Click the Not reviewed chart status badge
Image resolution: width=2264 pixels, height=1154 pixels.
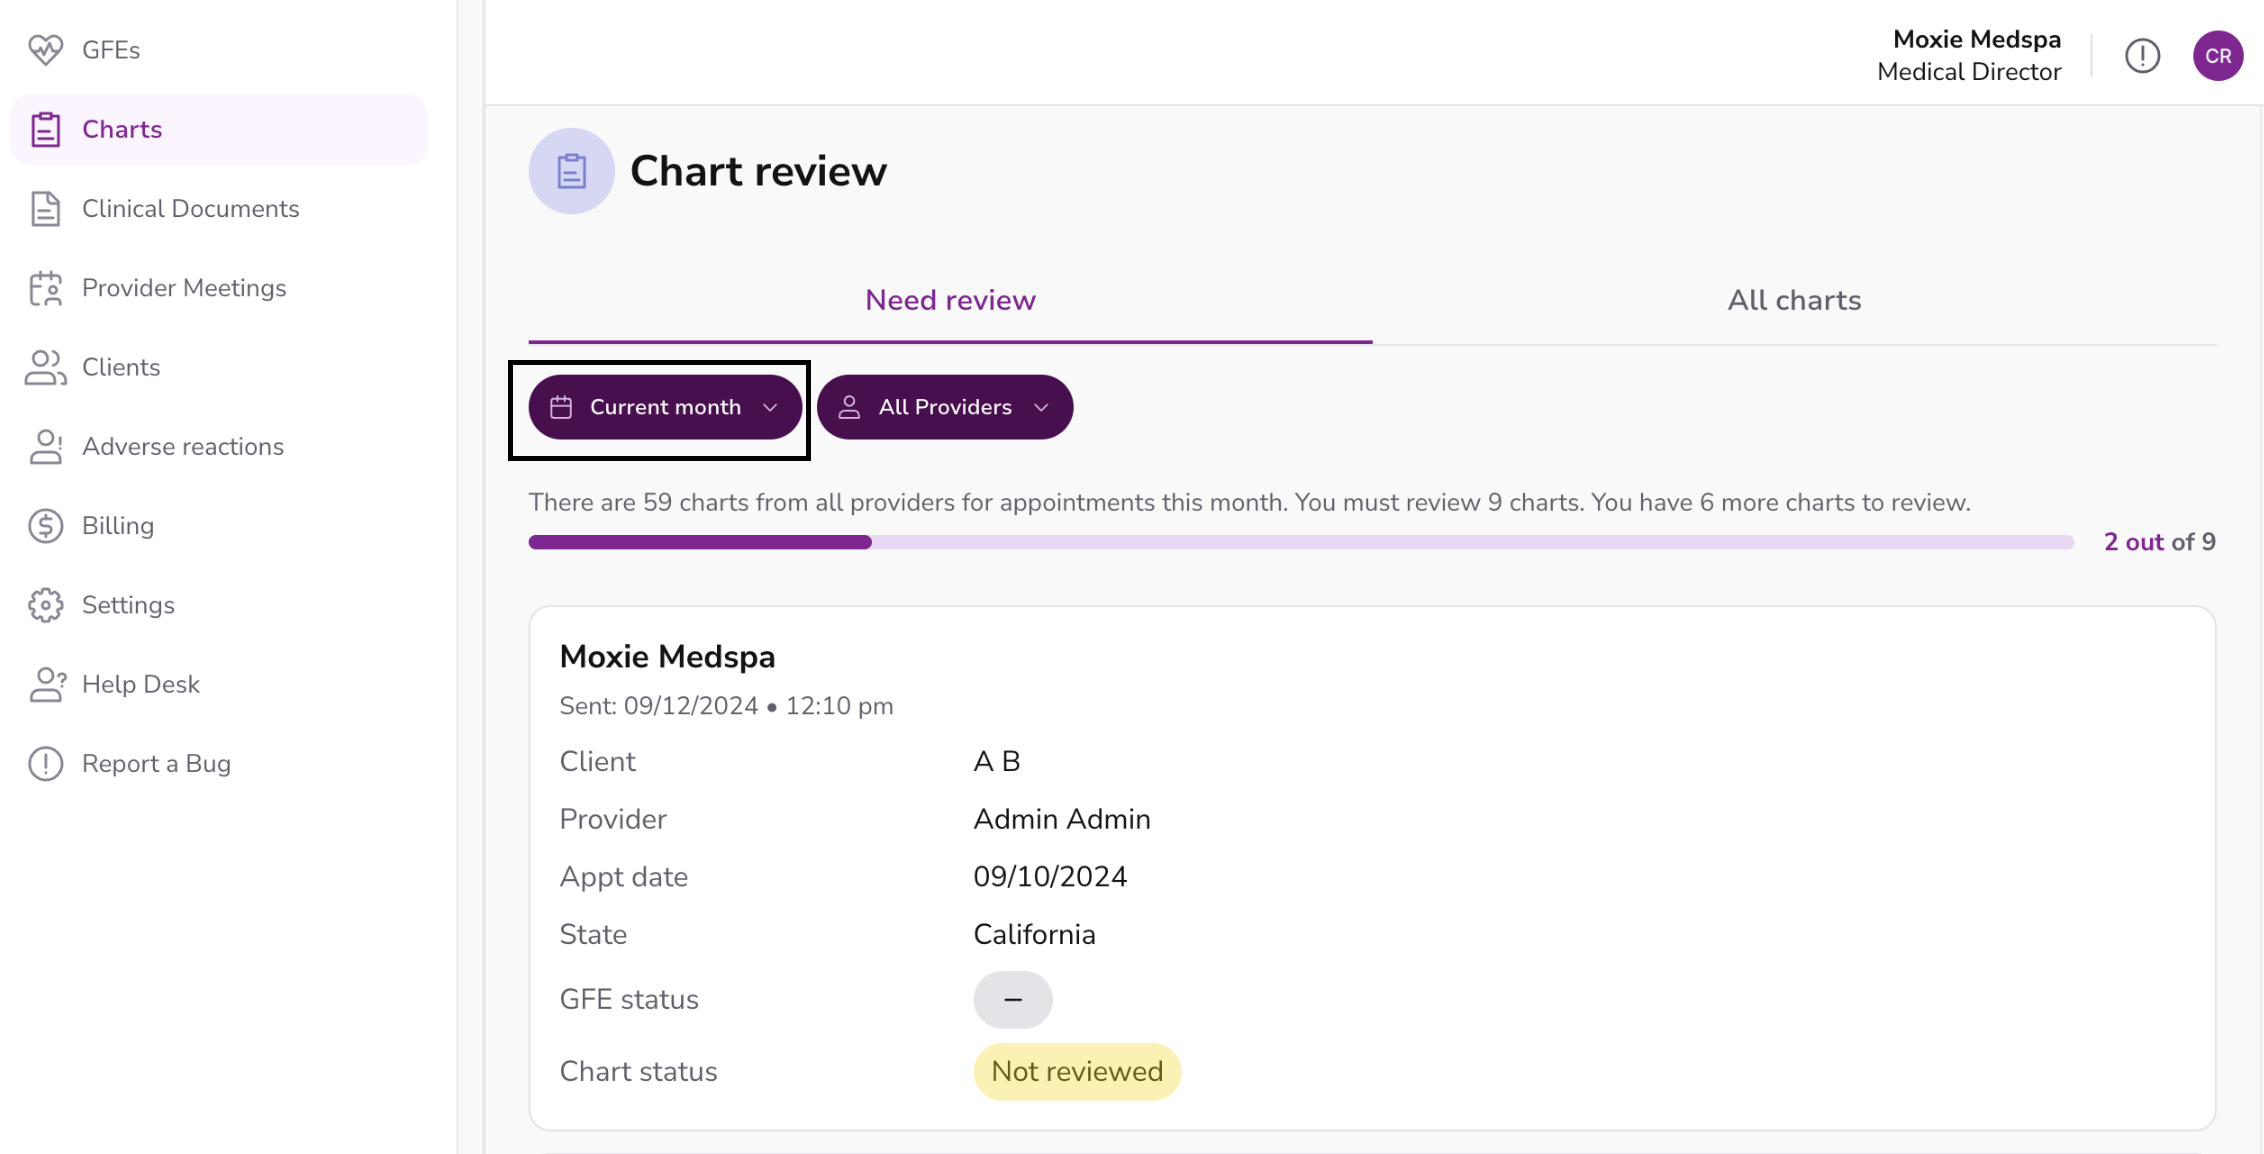click(1077, 1072)
